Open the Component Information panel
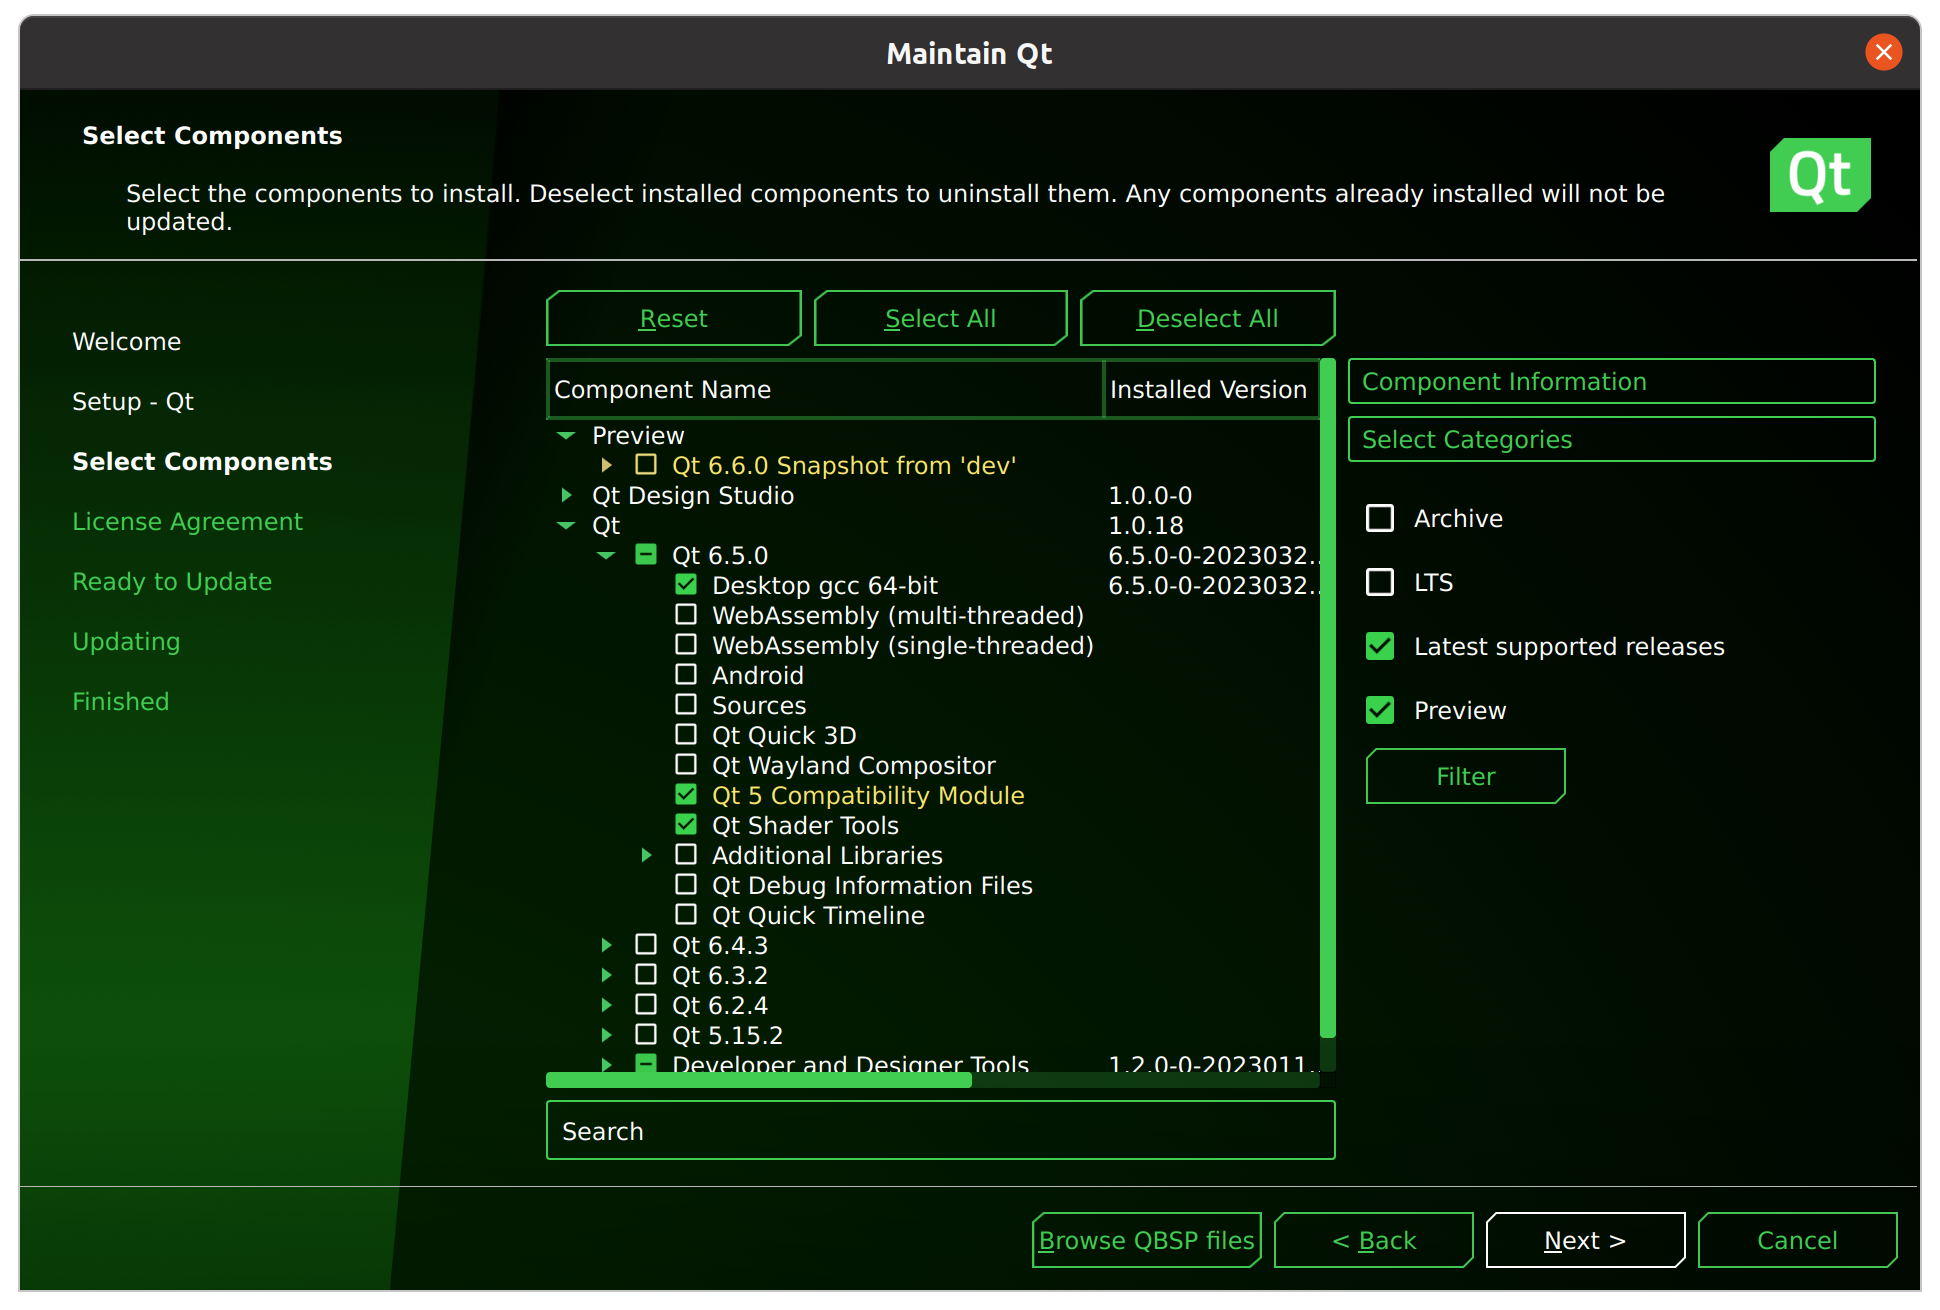This screenshot has height=1310, width=1940. pos(1611,381)
